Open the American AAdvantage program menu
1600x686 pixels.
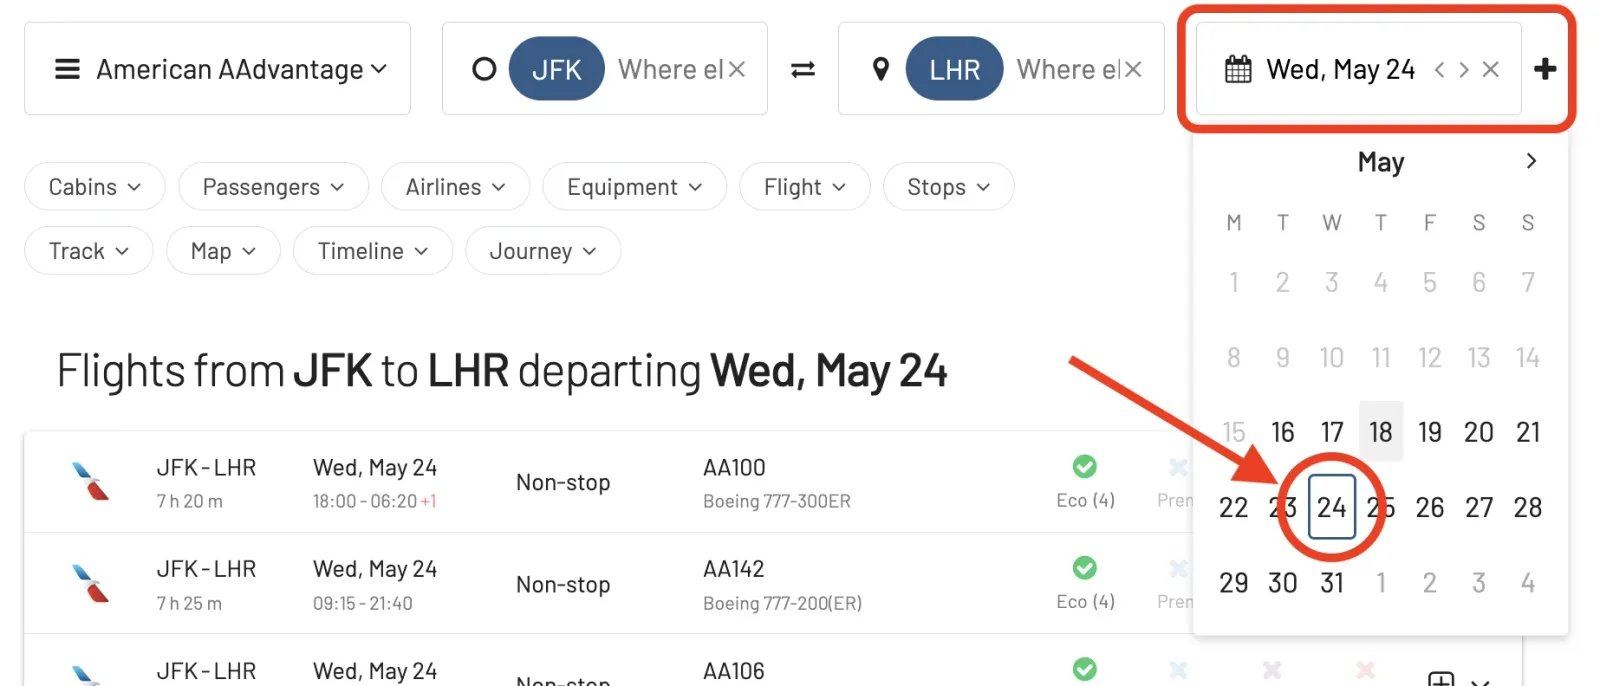[217, 69]
